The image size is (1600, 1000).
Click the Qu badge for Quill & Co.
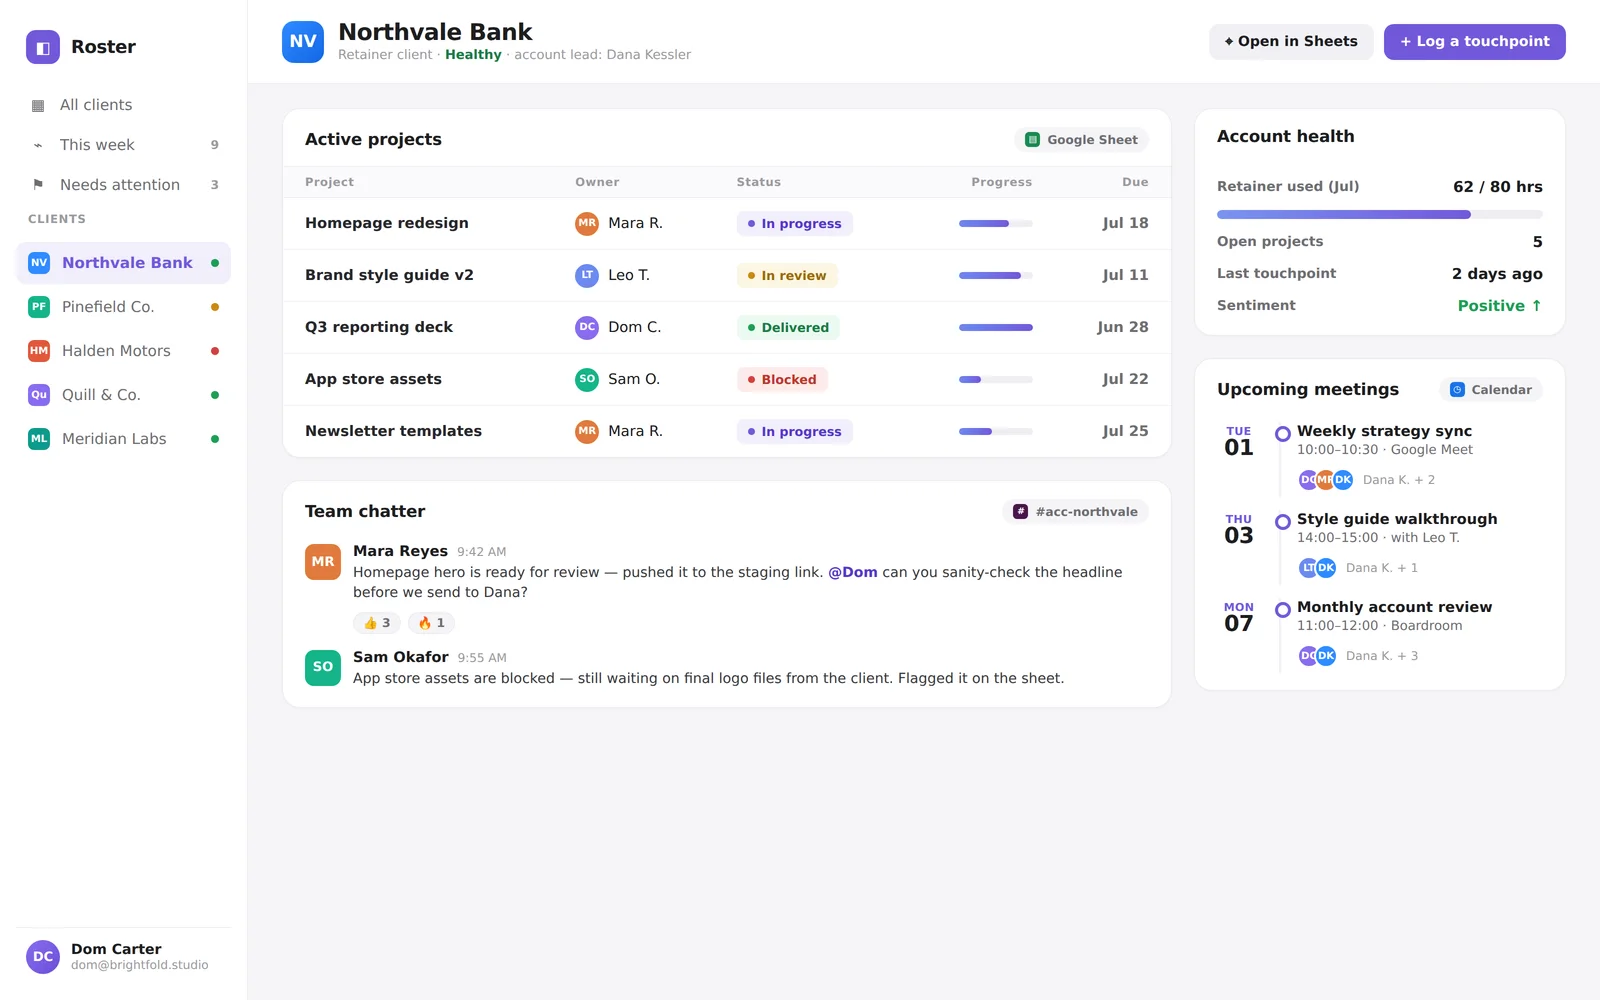tap(39, 395)
